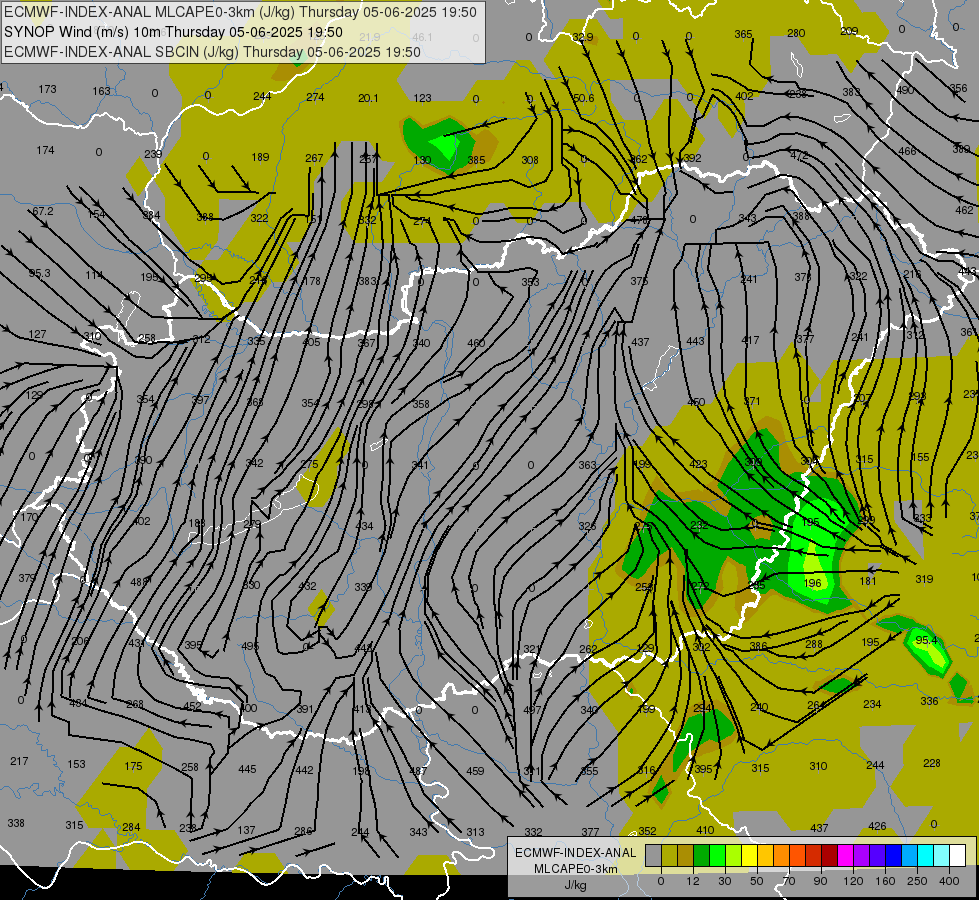Choose the red-orange legend swatch
979x900 pixels.
pos(797,856)
